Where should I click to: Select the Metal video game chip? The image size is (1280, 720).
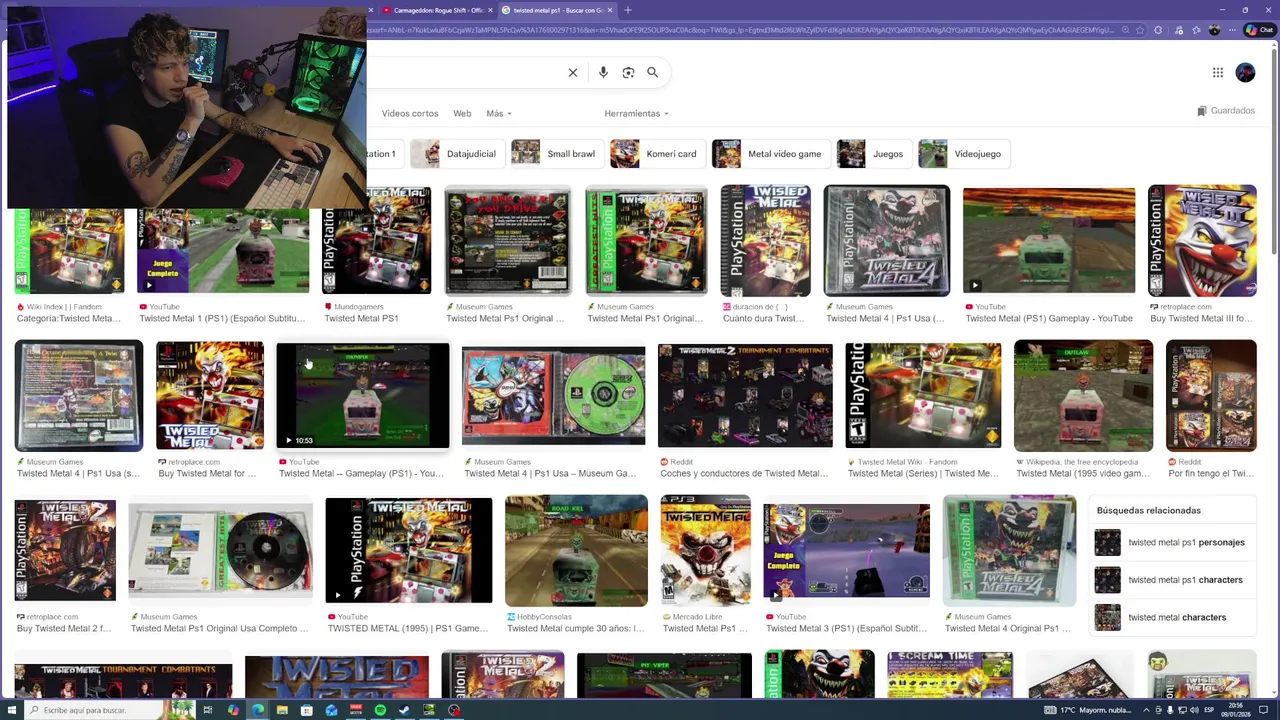(770, 154)
